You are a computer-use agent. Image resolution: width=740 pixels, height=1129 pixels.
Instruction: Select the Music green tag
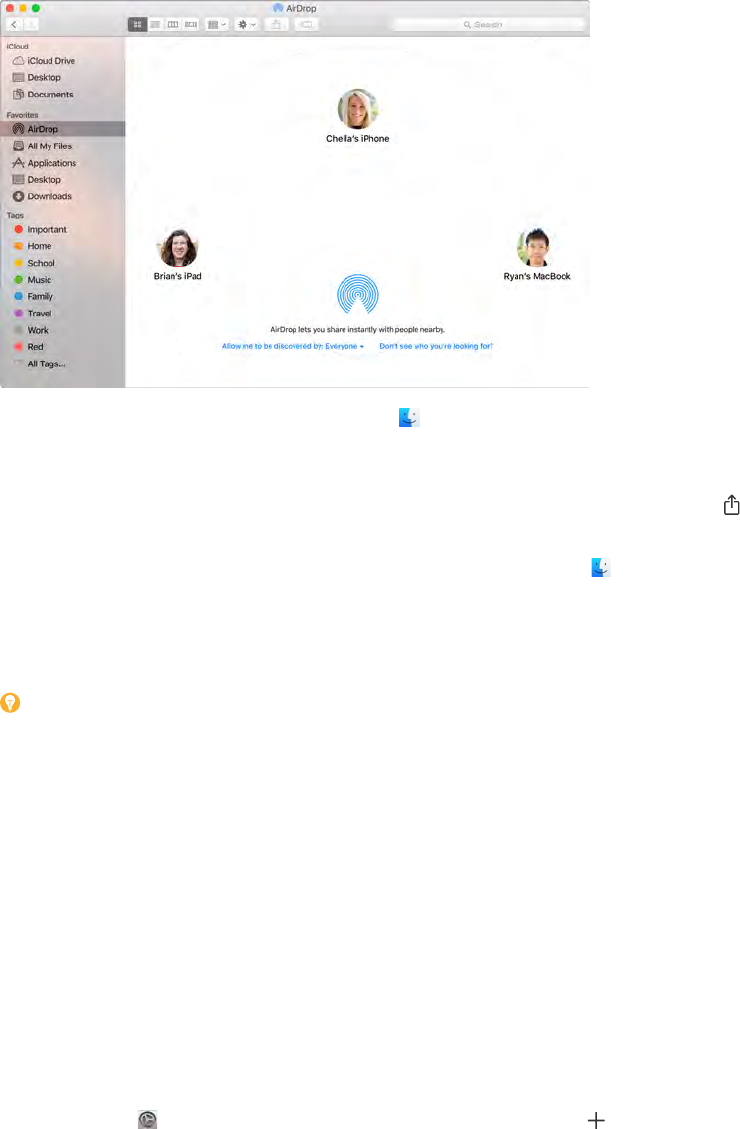point(33,280)
